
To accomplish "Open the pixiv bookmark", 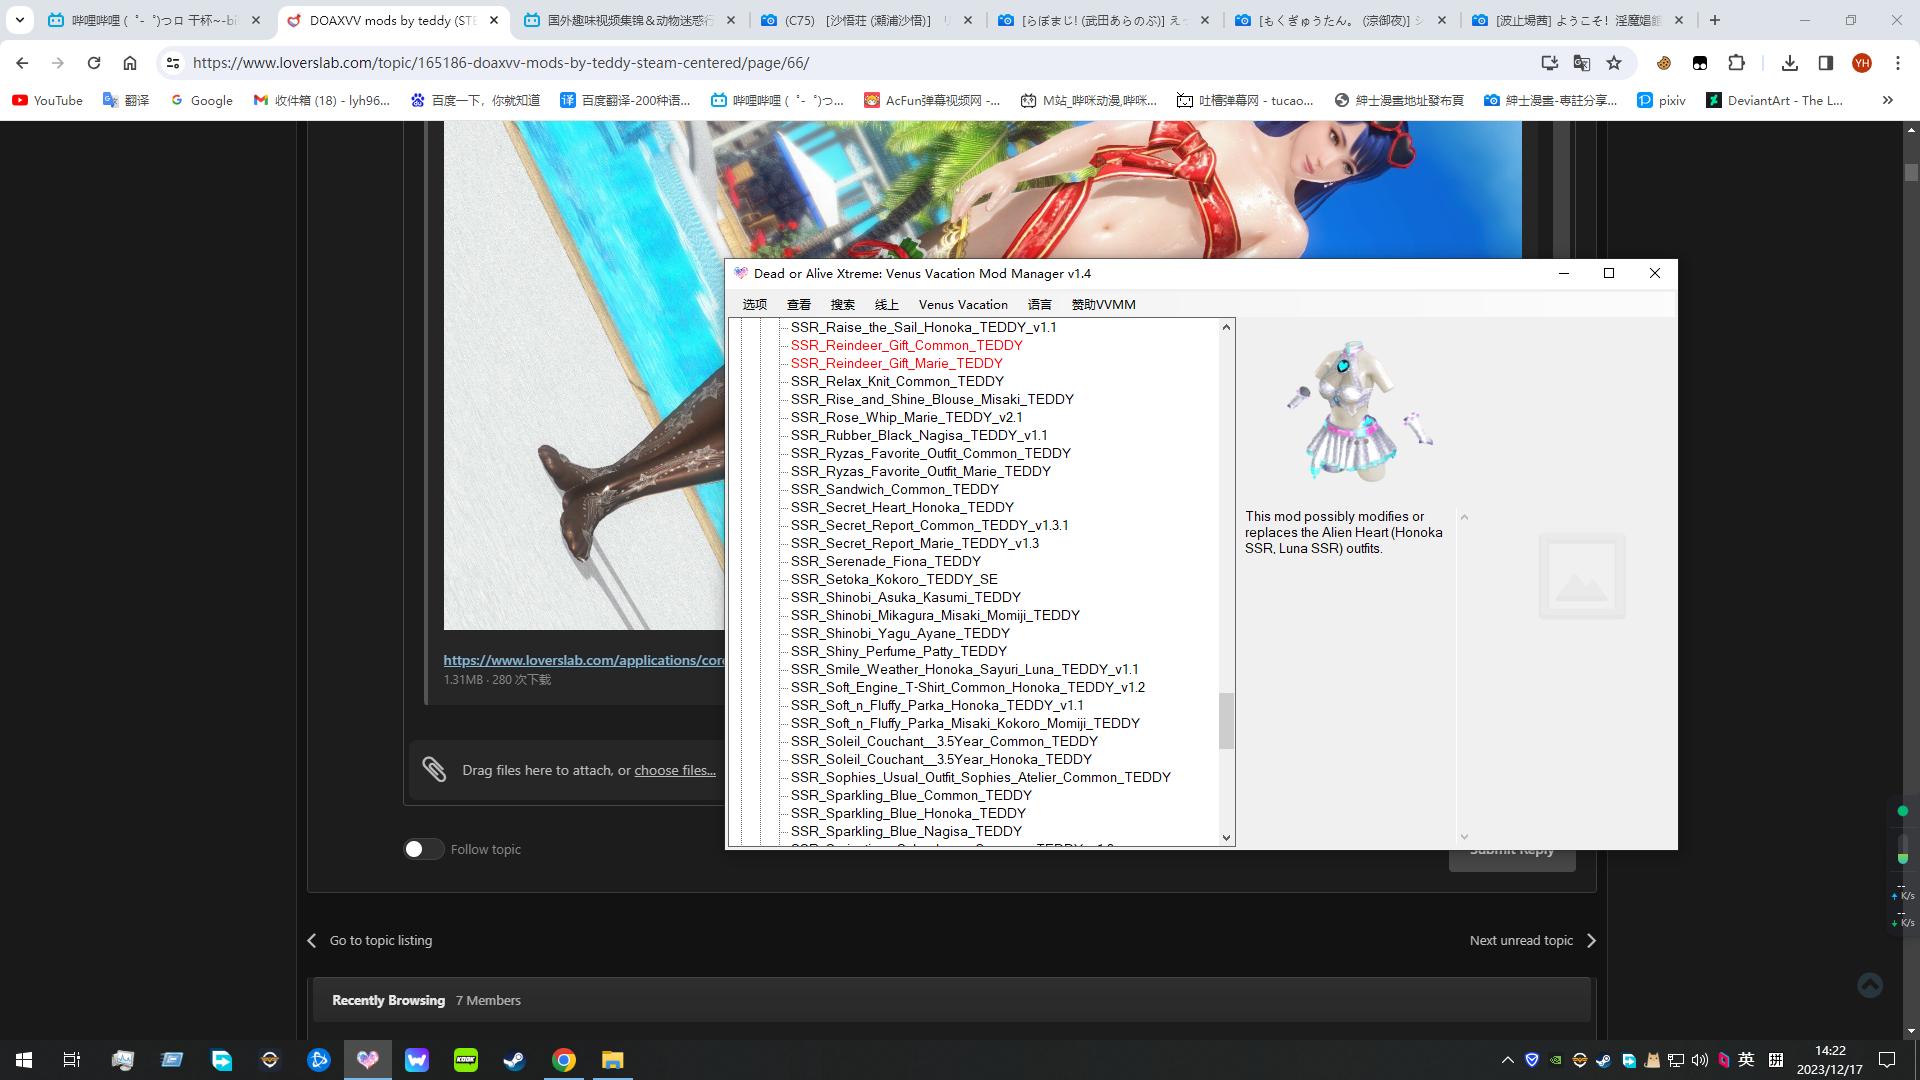I will [1661, 100].
